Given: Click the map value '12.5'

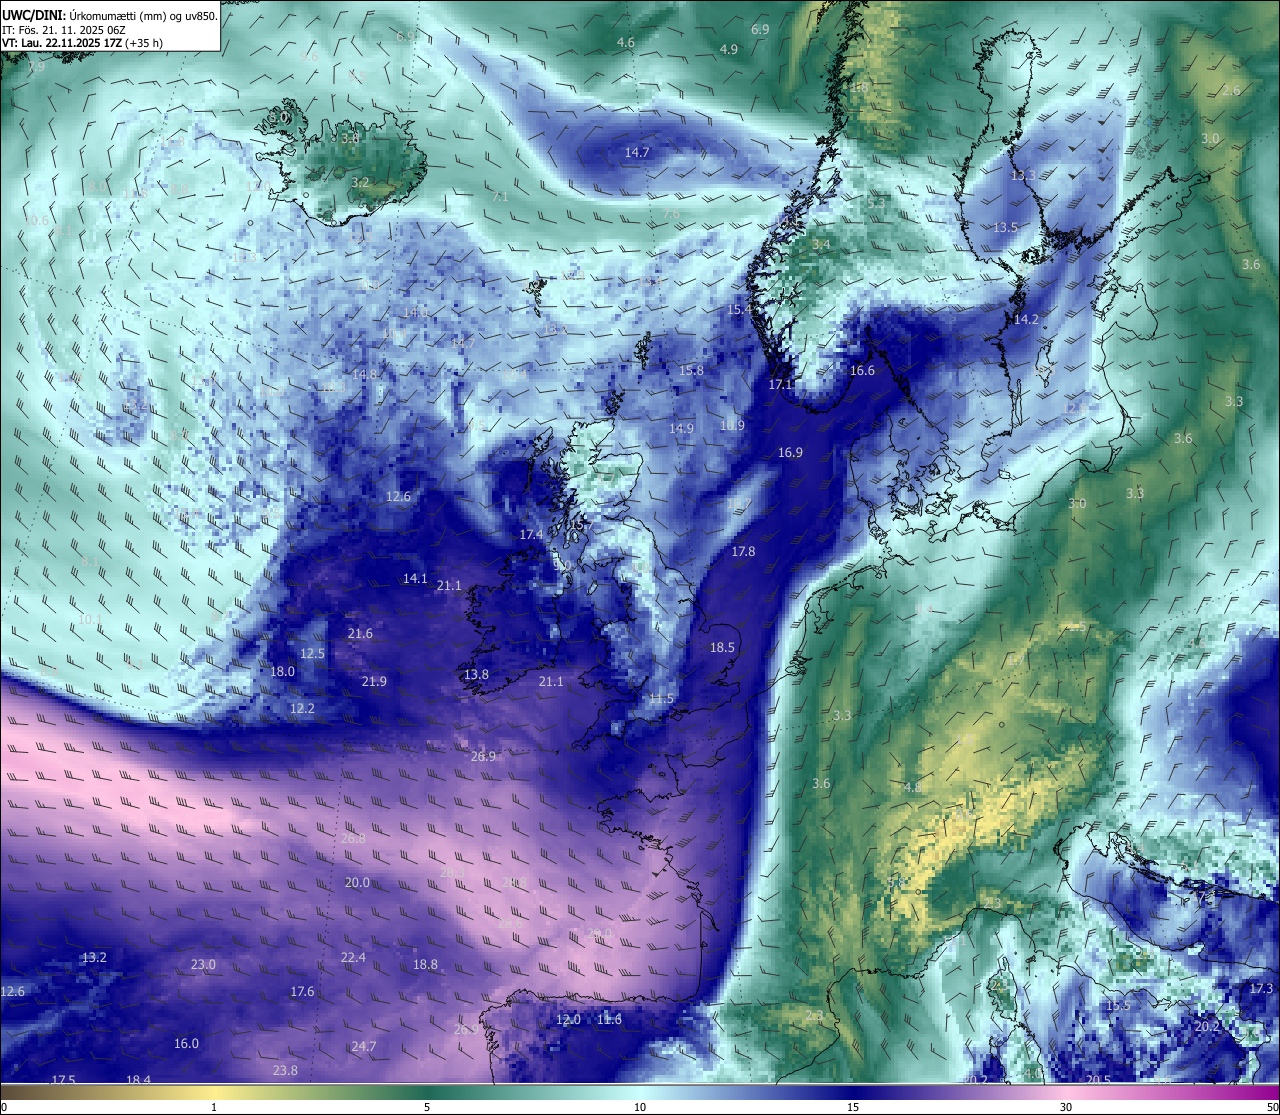Looking at the screenshot, I should (313, 654).
